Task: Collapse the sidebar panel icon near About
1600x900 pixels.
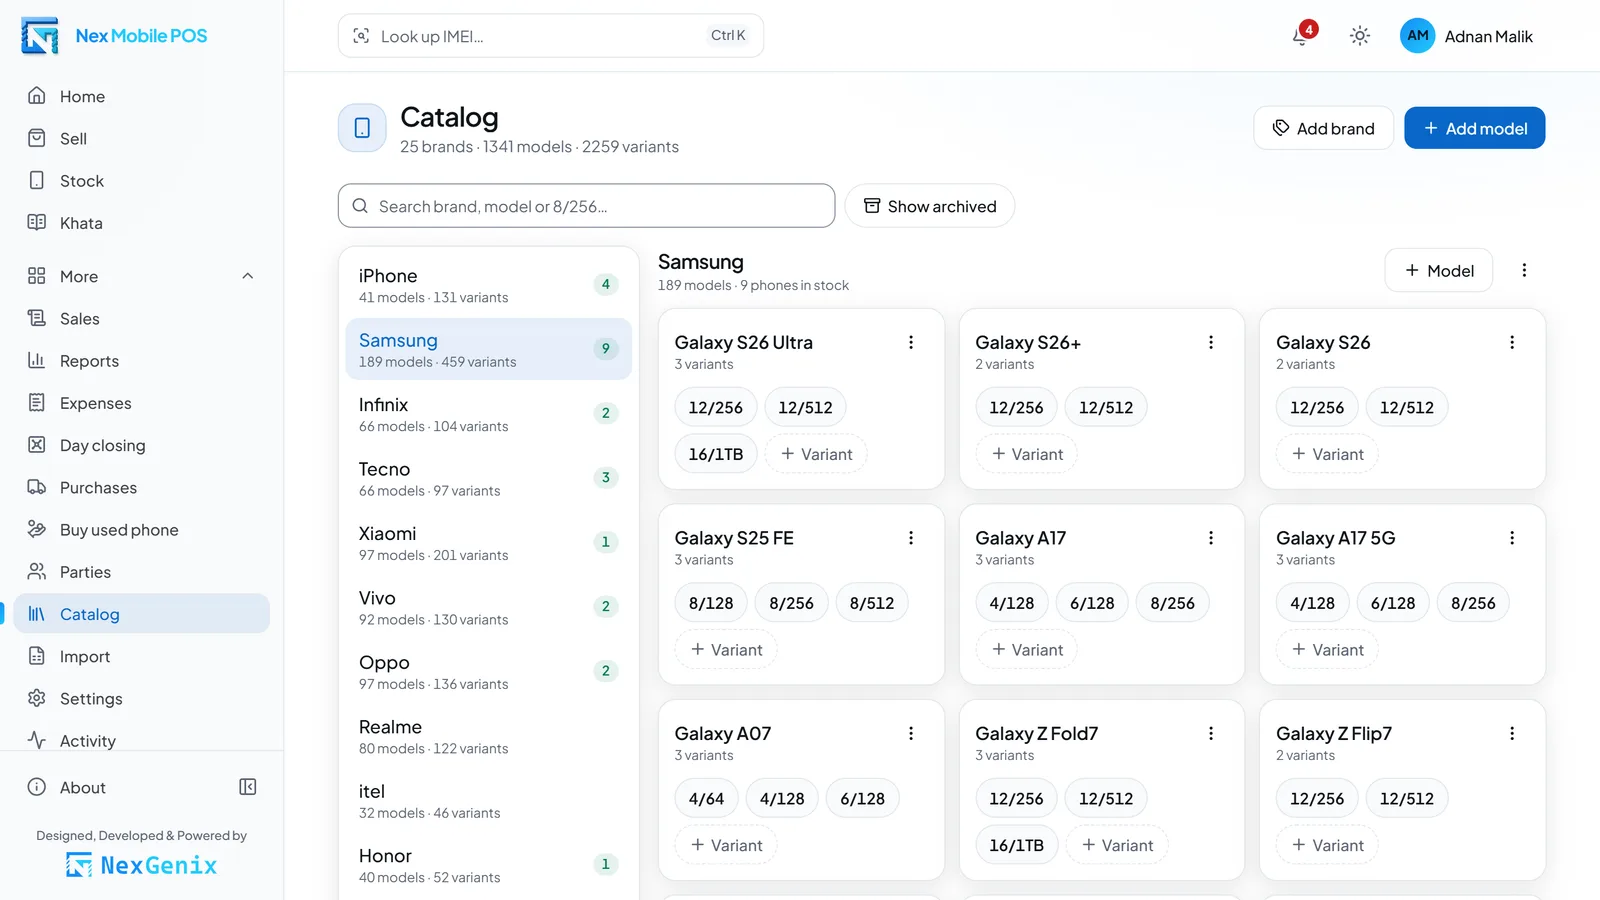Action: [248, 787]
